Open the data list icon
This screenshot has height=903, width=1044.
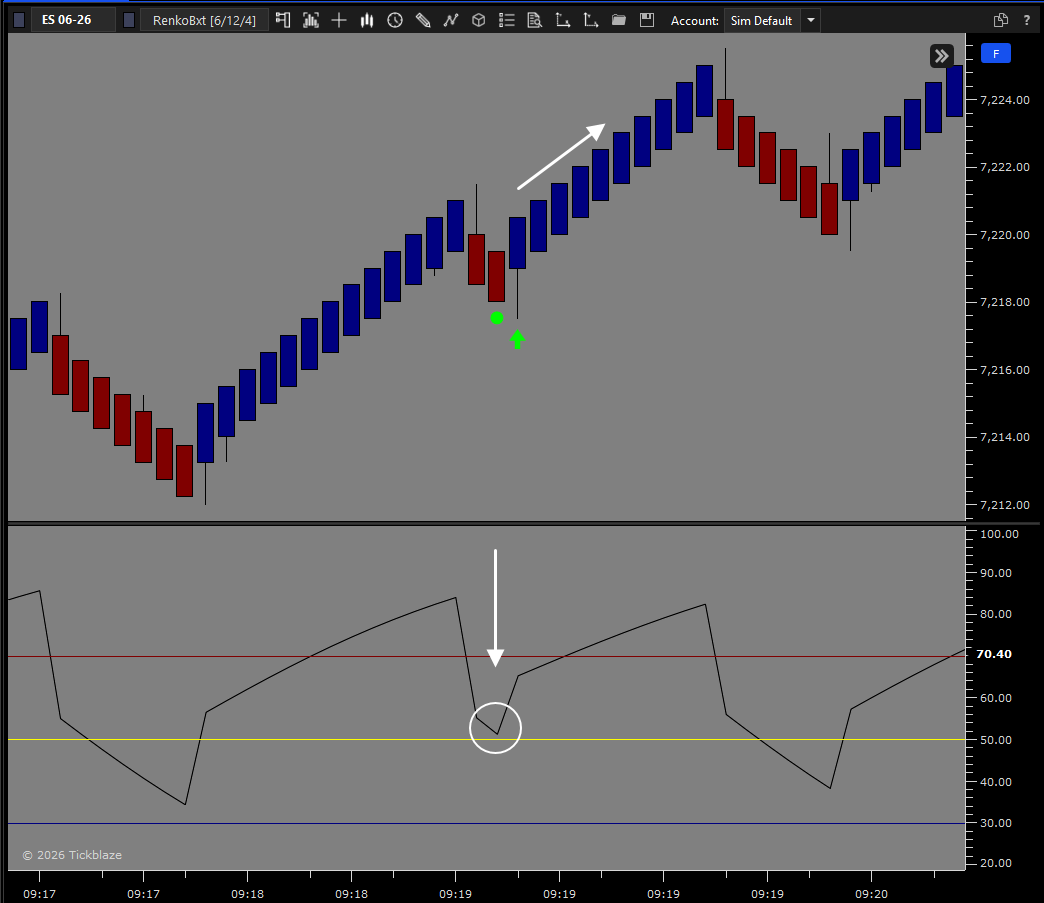click(x=507, y=21)
